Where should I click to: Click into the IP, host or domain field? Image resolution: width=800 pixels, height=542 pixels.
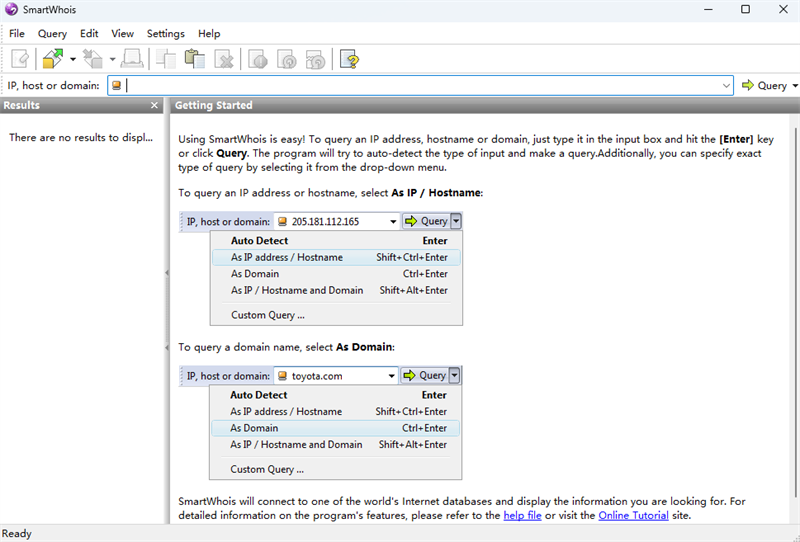[420, 86]
